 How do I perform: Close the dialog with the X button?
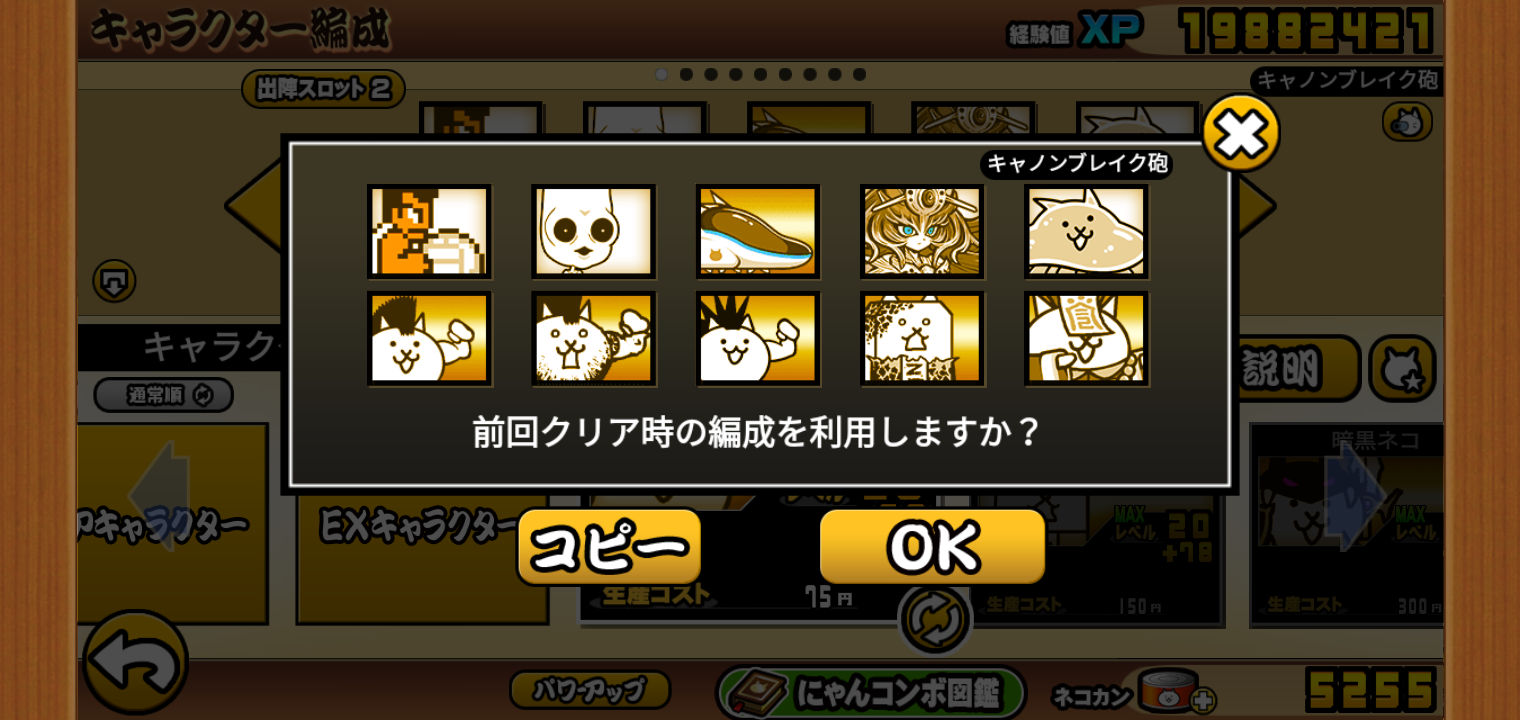tap(1241, 133)
